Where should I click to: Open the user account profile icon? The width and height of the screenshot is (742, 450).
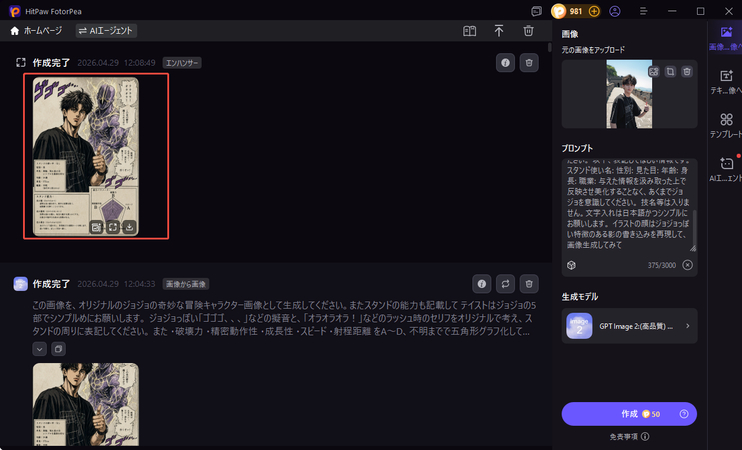click(615, 11)
